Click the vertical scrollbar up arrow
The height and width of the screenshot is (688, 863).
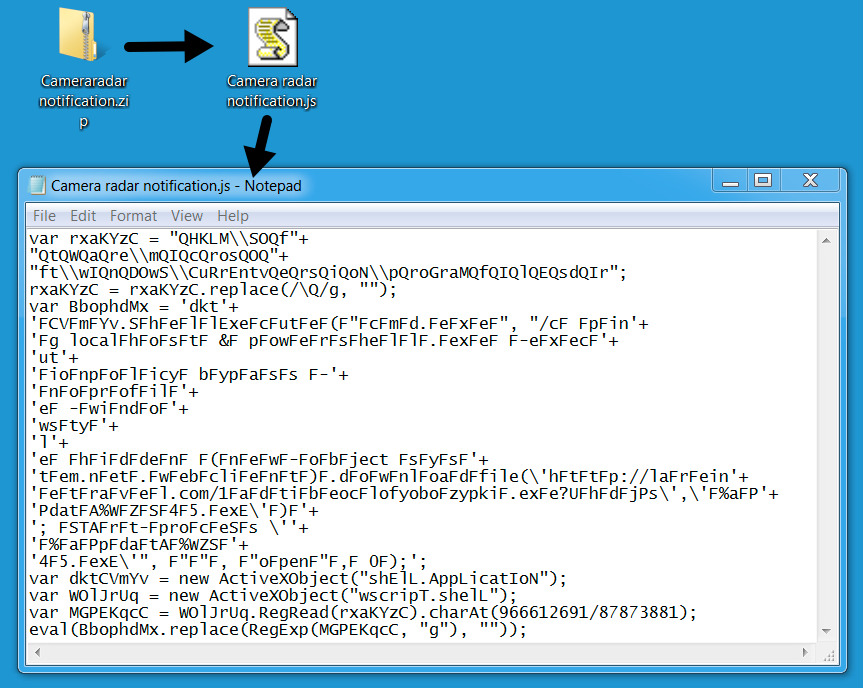pos(826,241)
